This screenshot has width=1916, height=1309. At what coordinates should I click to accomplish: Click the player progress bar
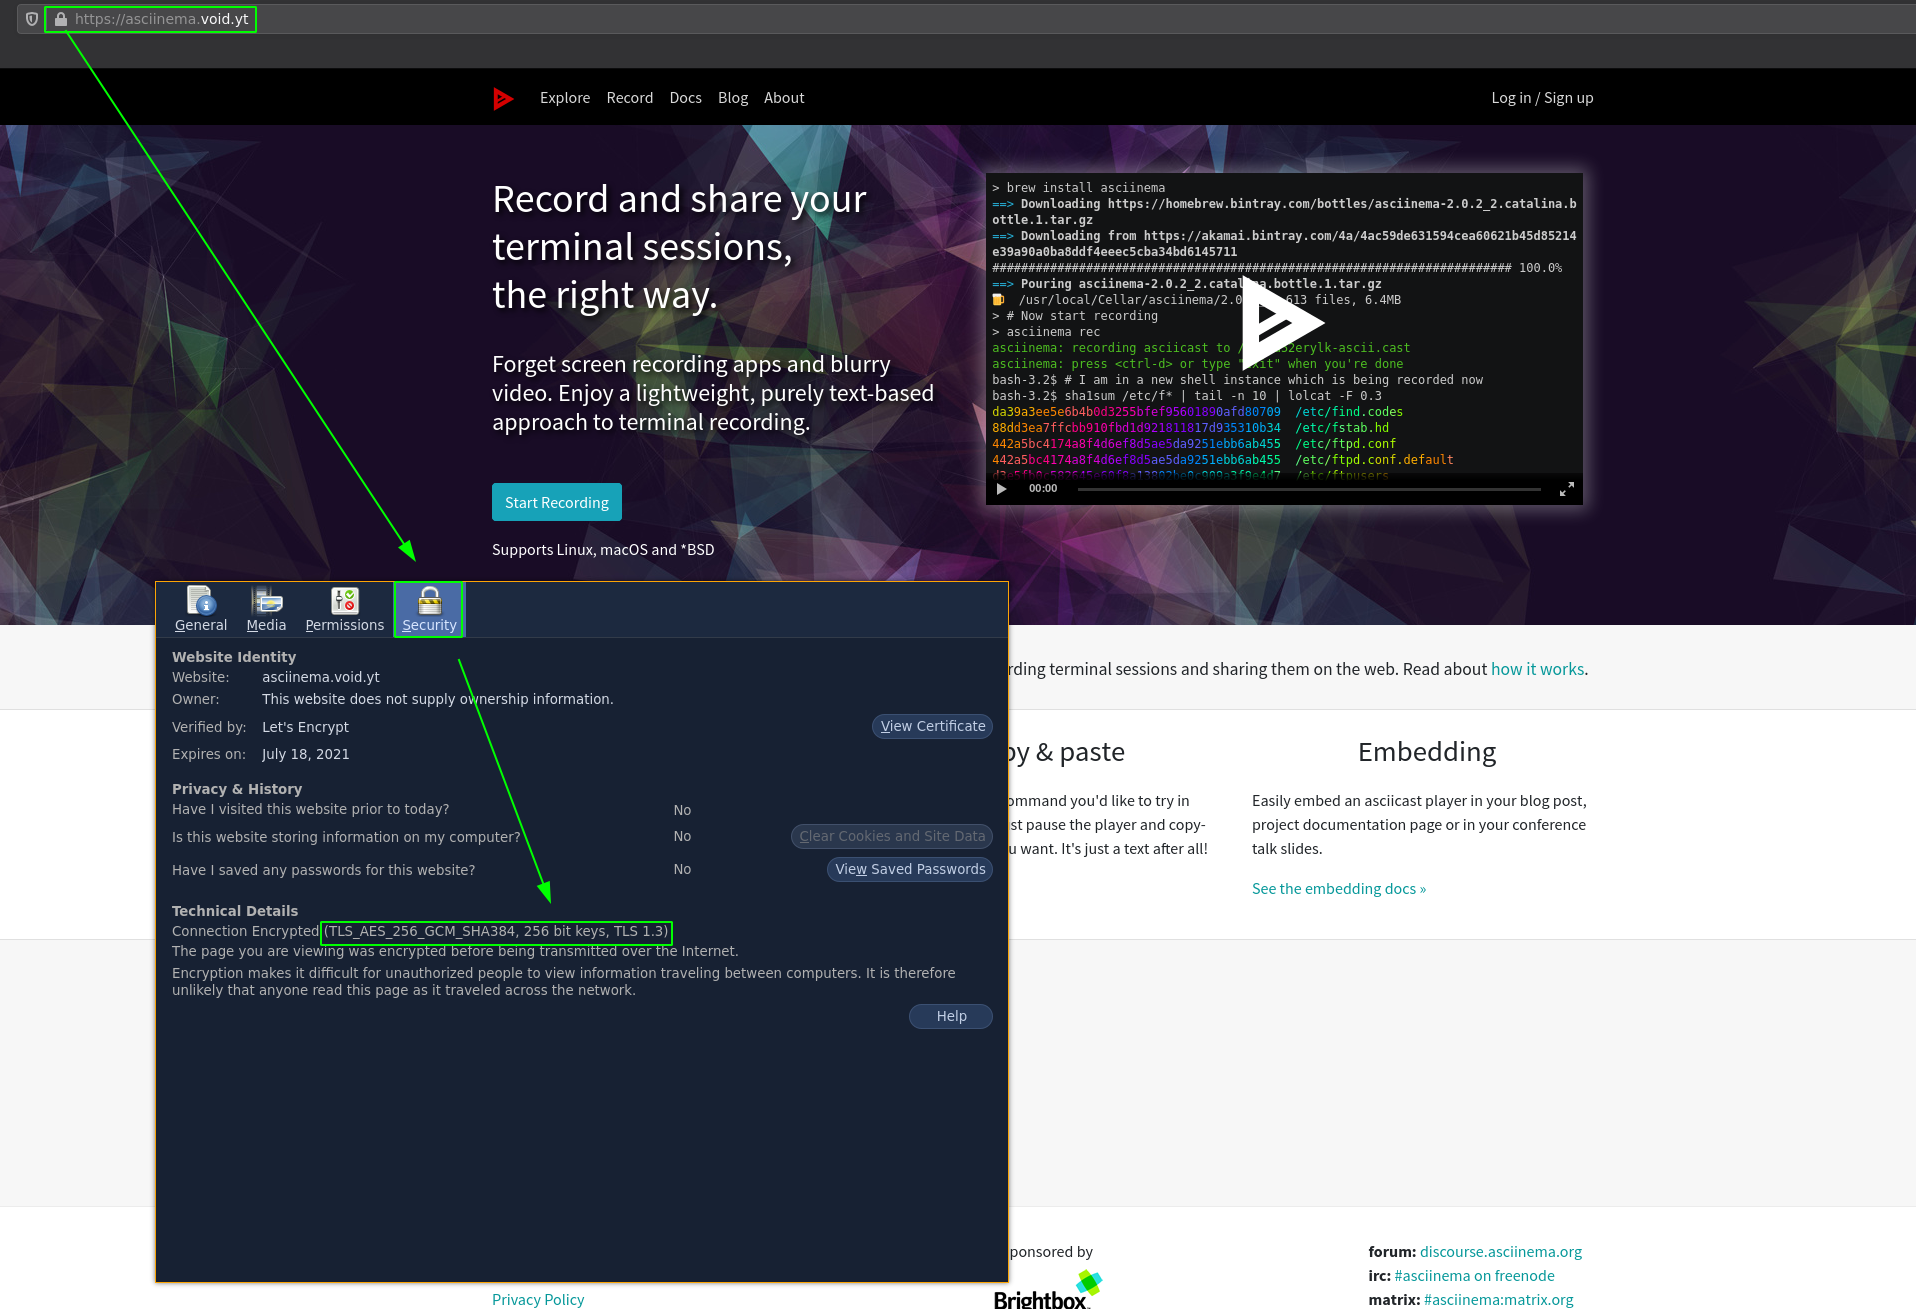(1309, 489)
